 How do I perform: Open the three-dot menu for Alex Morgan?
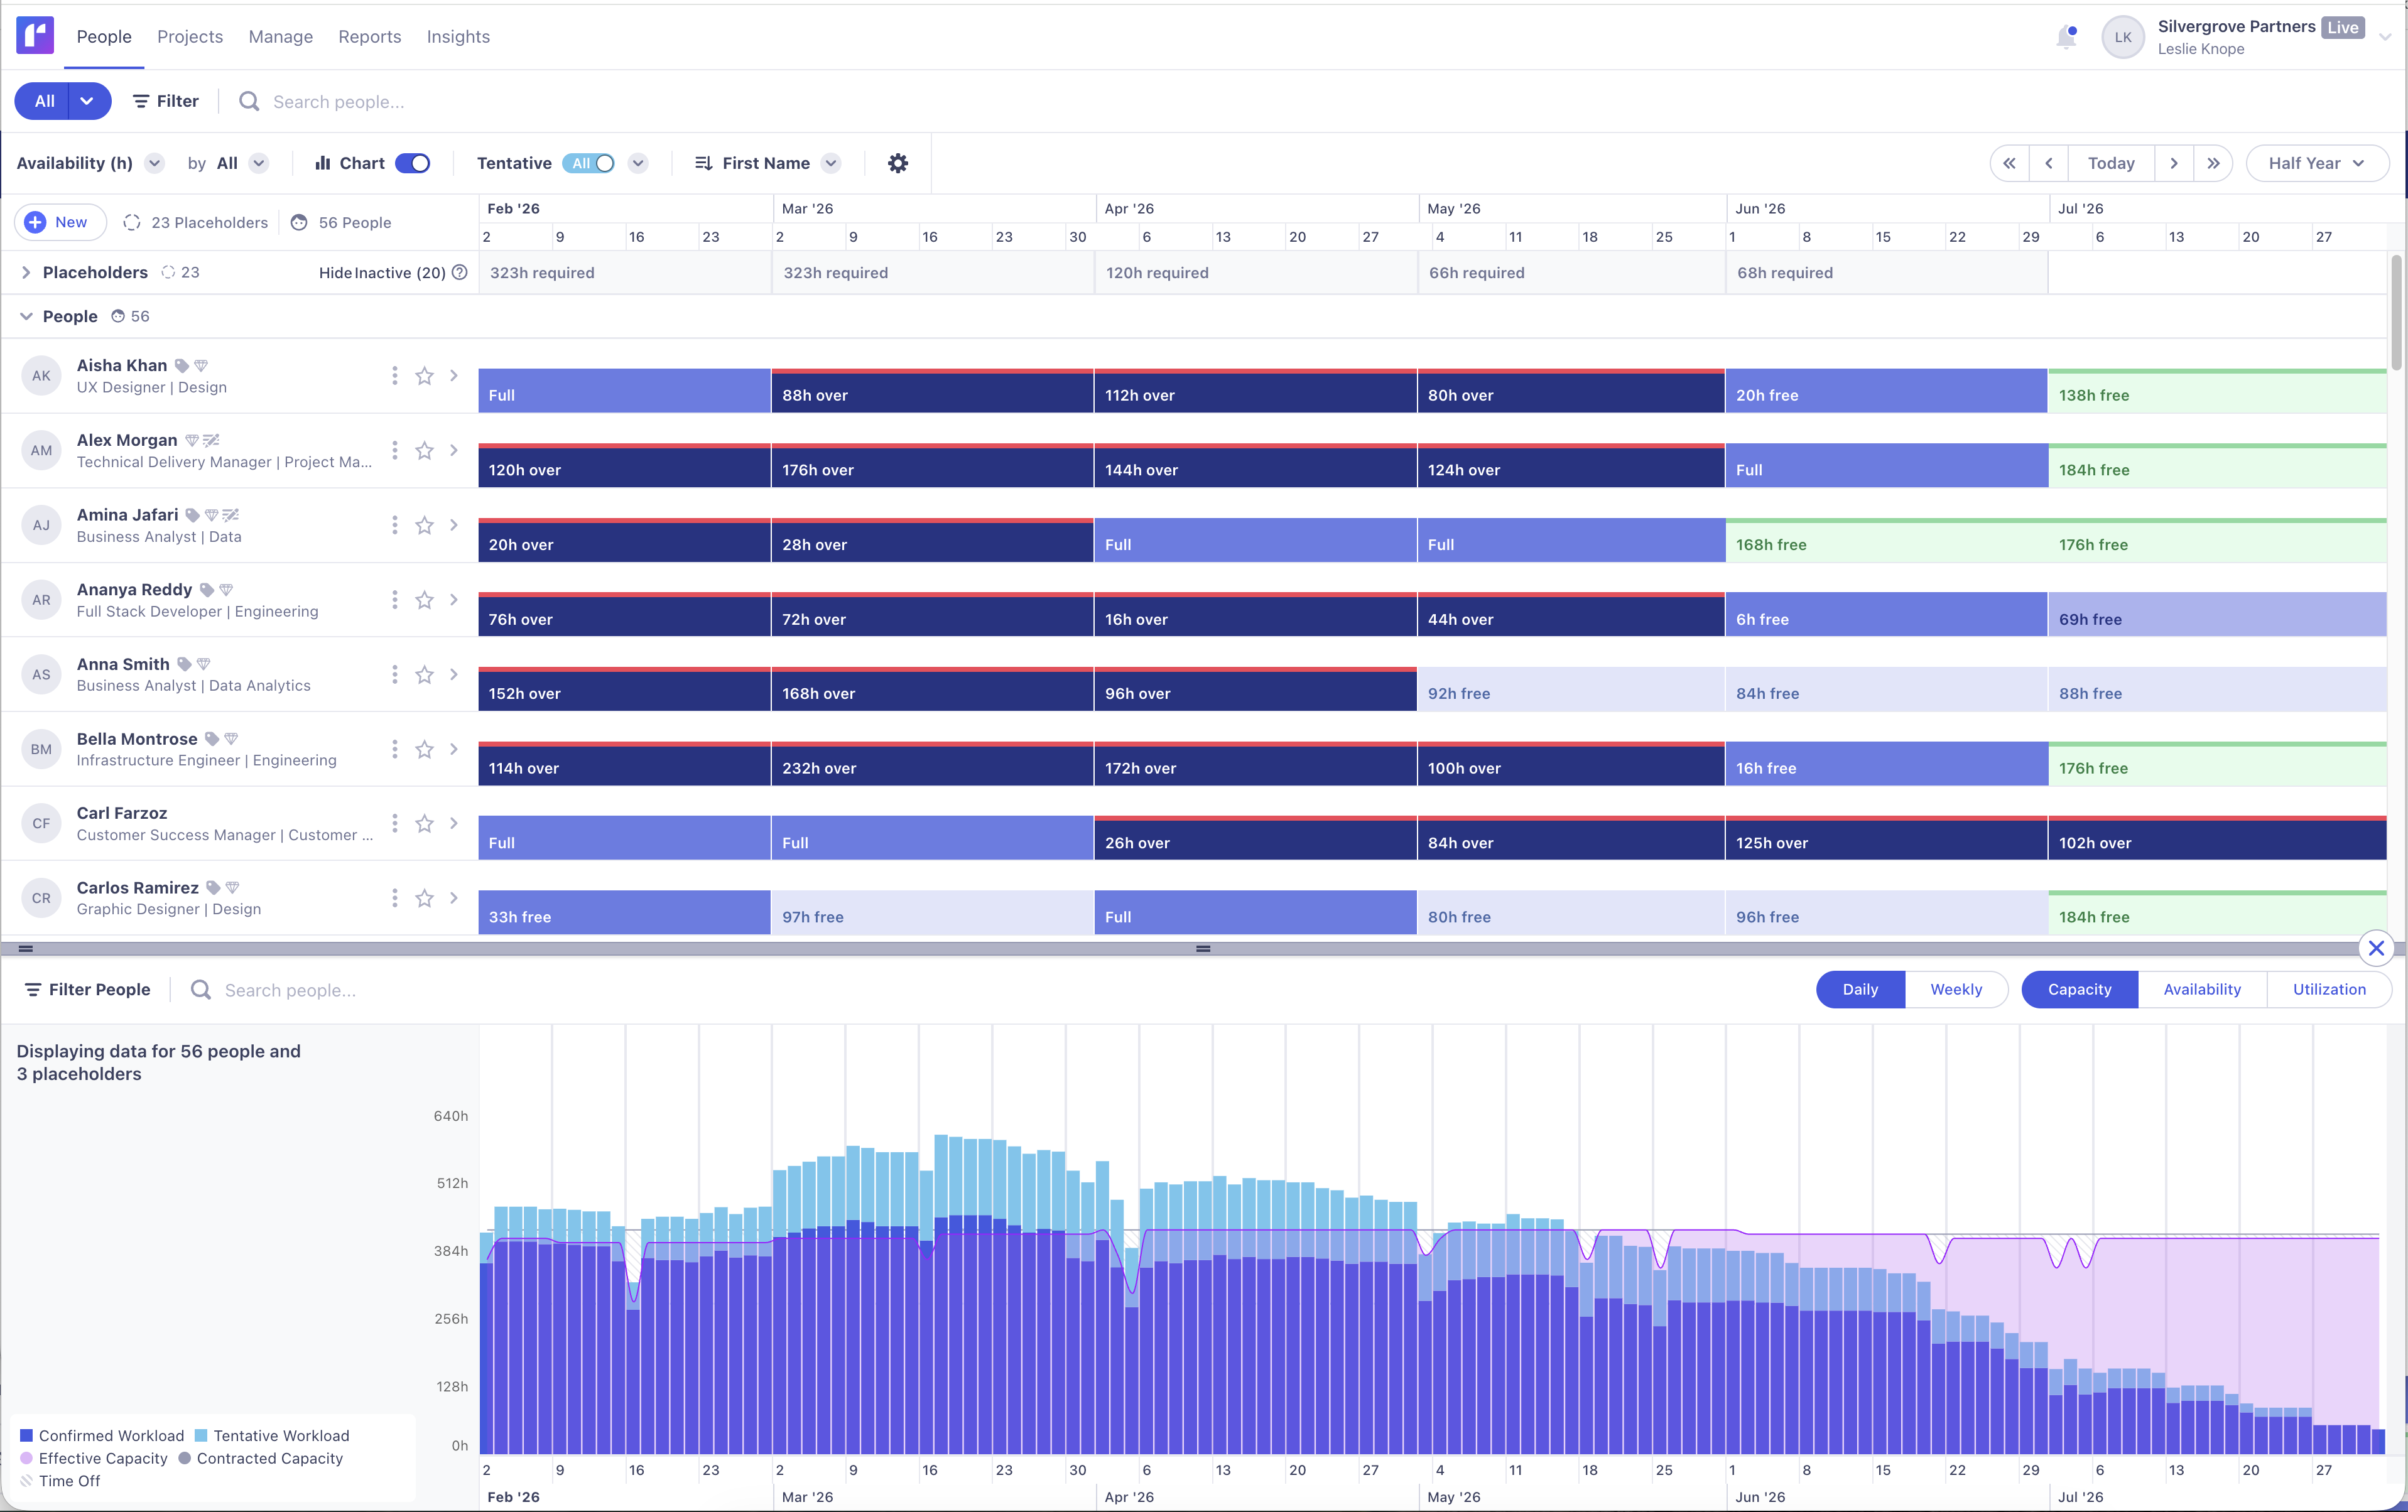click(x=394, y=450)
